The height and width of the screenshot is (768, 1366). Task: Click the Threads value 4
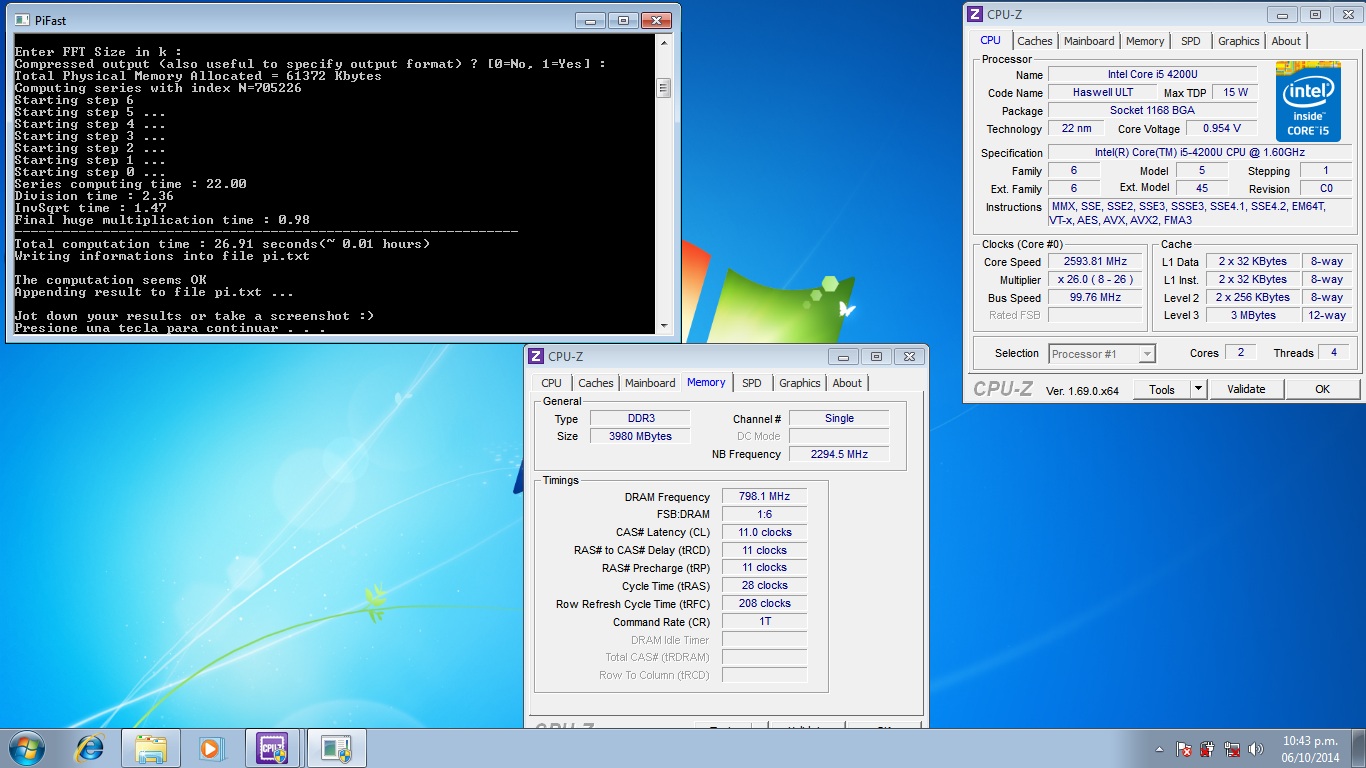1334,352
